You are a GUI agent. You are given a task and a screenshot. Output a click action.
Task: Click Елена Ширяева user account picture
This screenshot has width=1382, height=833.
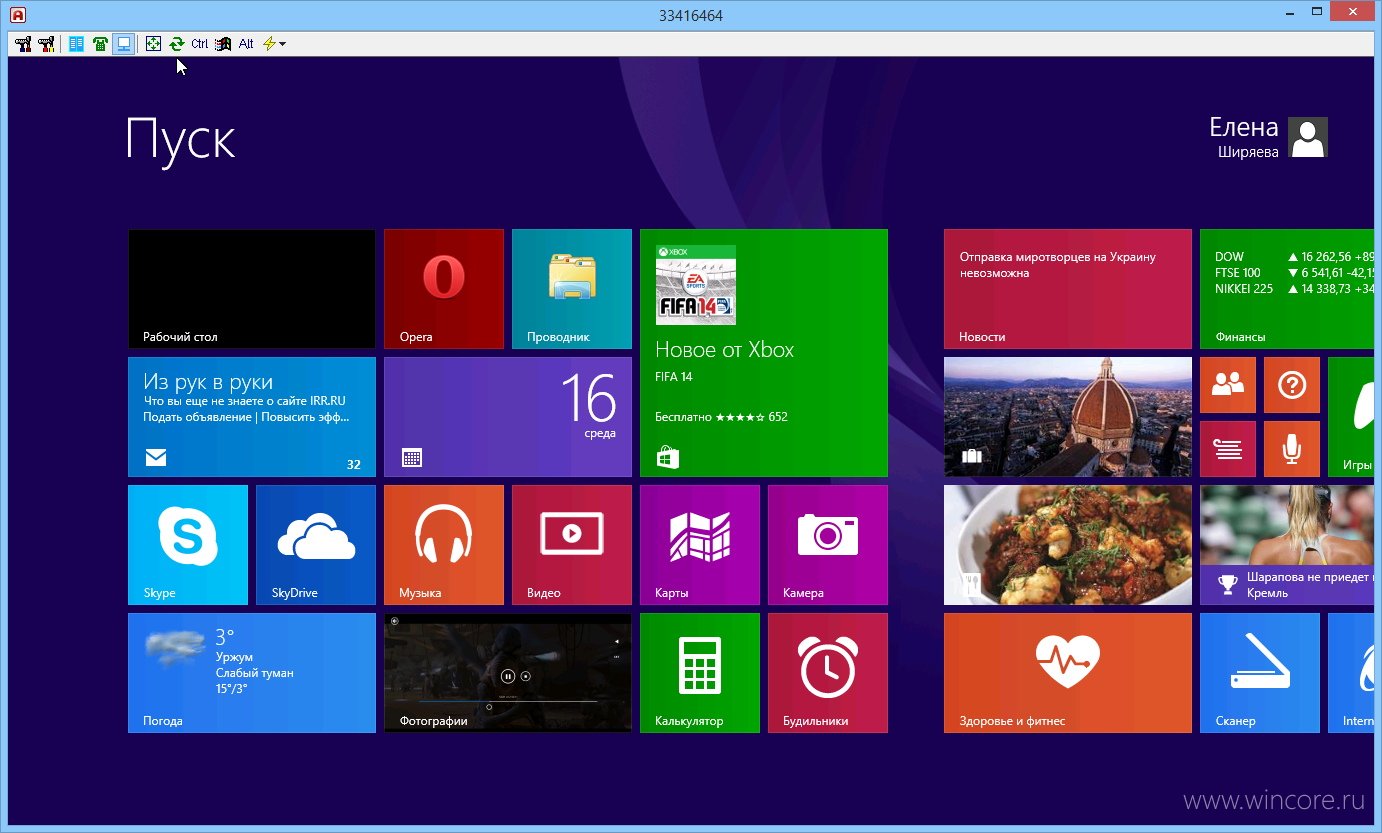pyautogui.click(x=1308, y=137)
